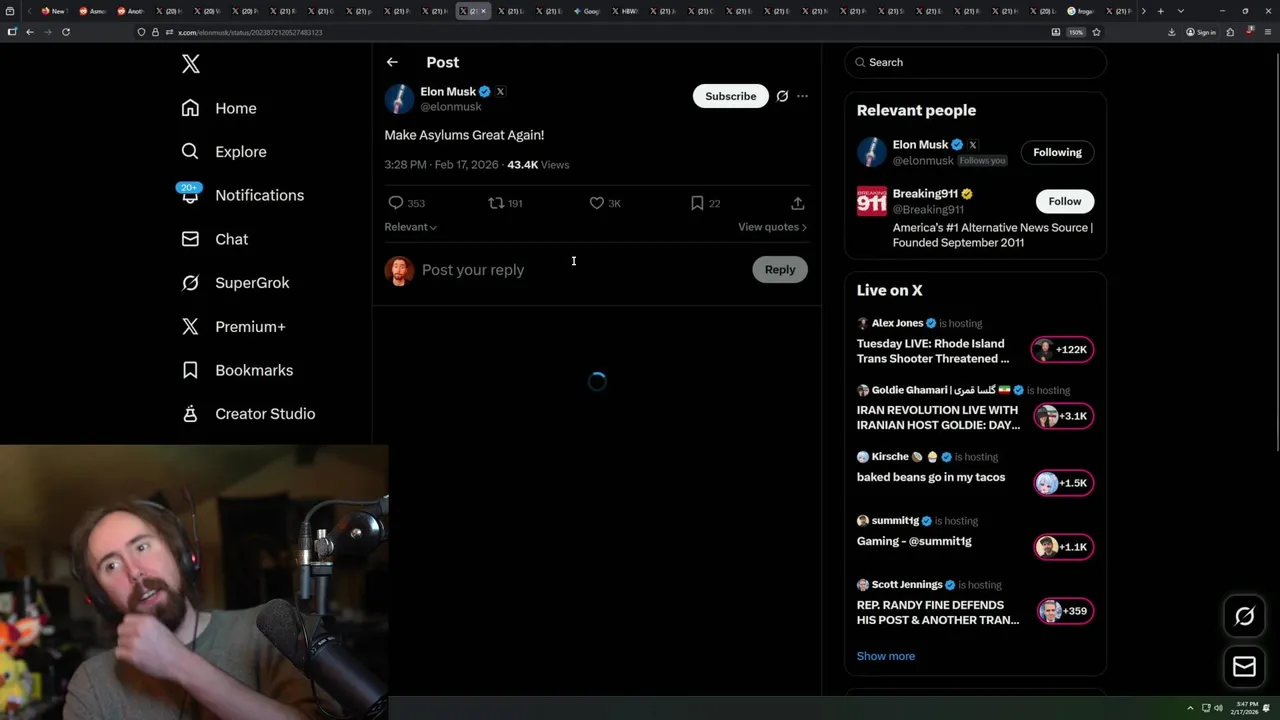
Task: Open the browser hamburger menu
Action: click(x=1267, y=32)
